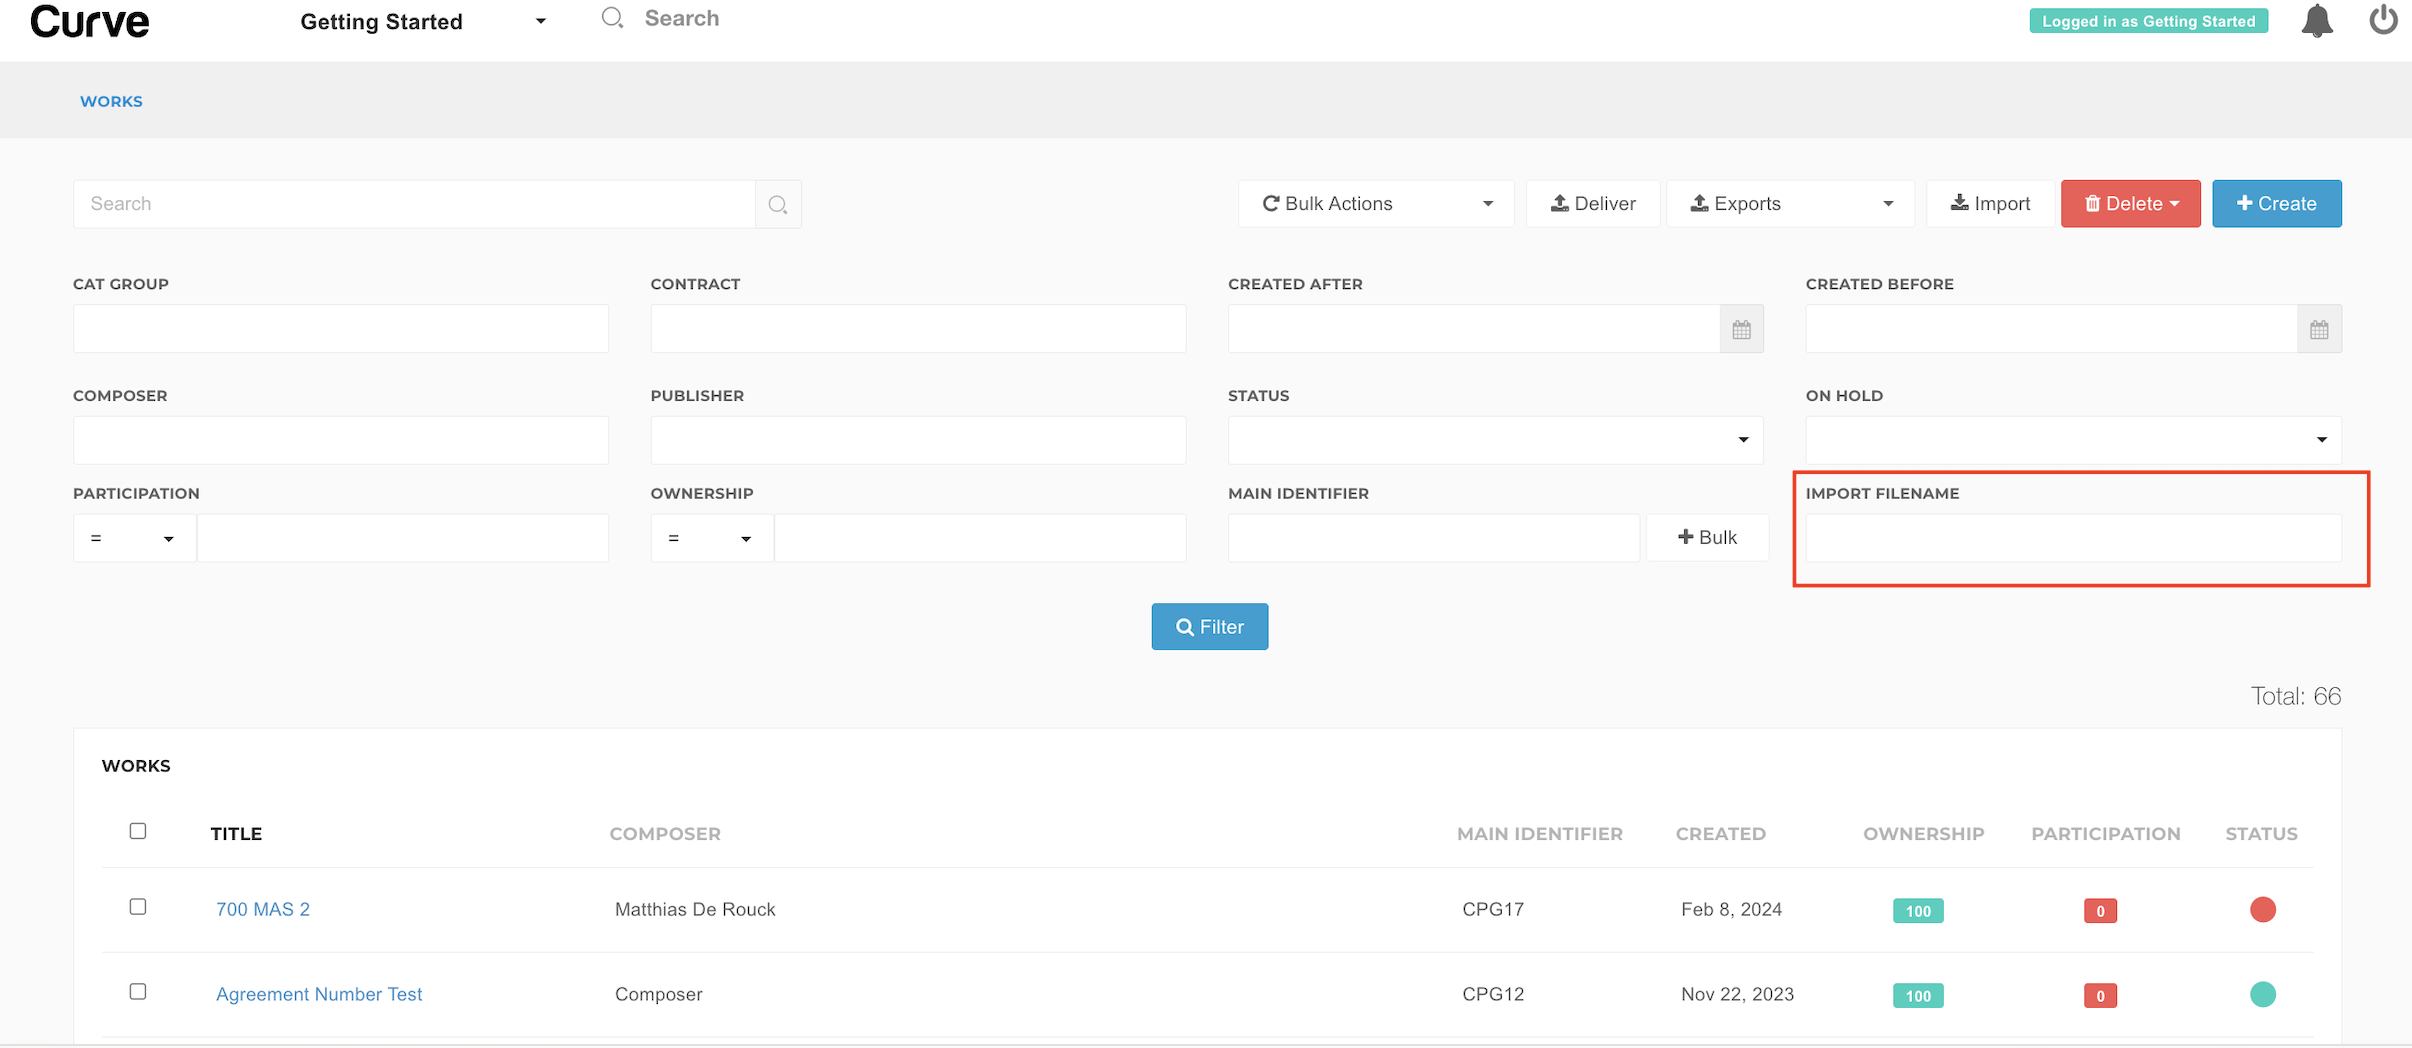Click the top bar search magnifier icon
Image resolution: width=2412 pixels, height=1048 pixels.
(x=612, y=18)
